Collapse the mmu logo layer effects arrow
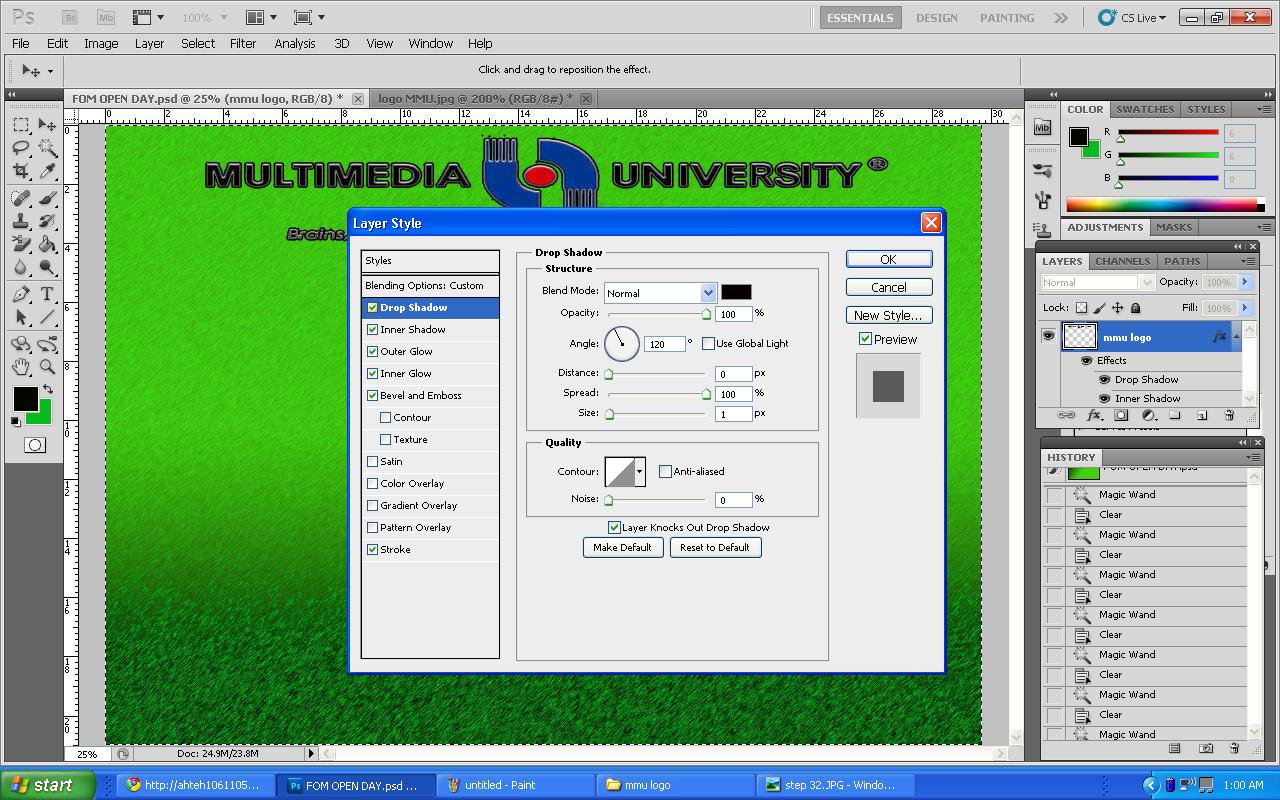Image resolution: width=1280 pixels, height=800 pixels. (x=1237, y=338)
